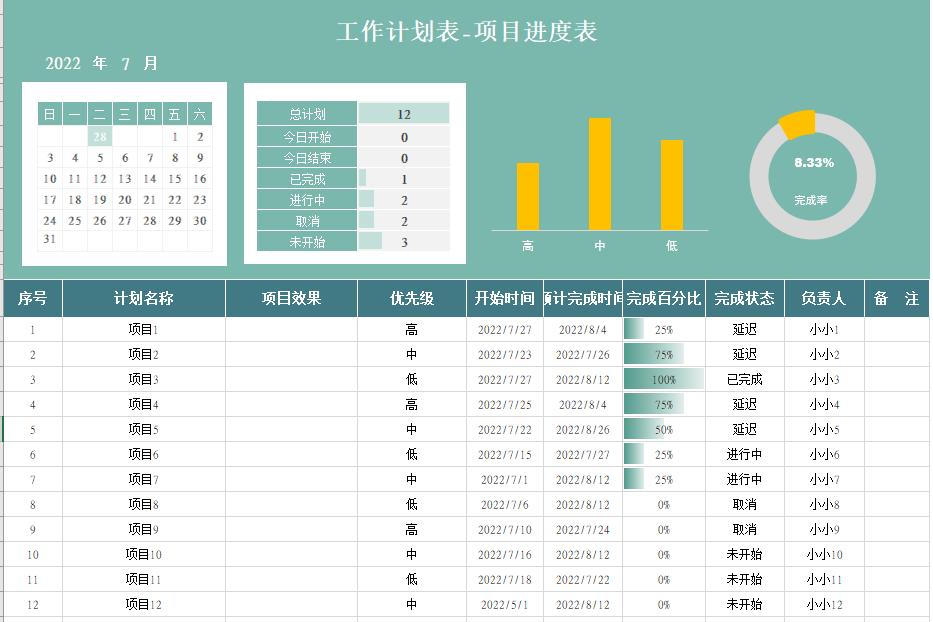The width and height of the screenshot is (933, 622).
Task: Select the 备注 header cell
Action: pyautogui.click(x=895, y=297)
